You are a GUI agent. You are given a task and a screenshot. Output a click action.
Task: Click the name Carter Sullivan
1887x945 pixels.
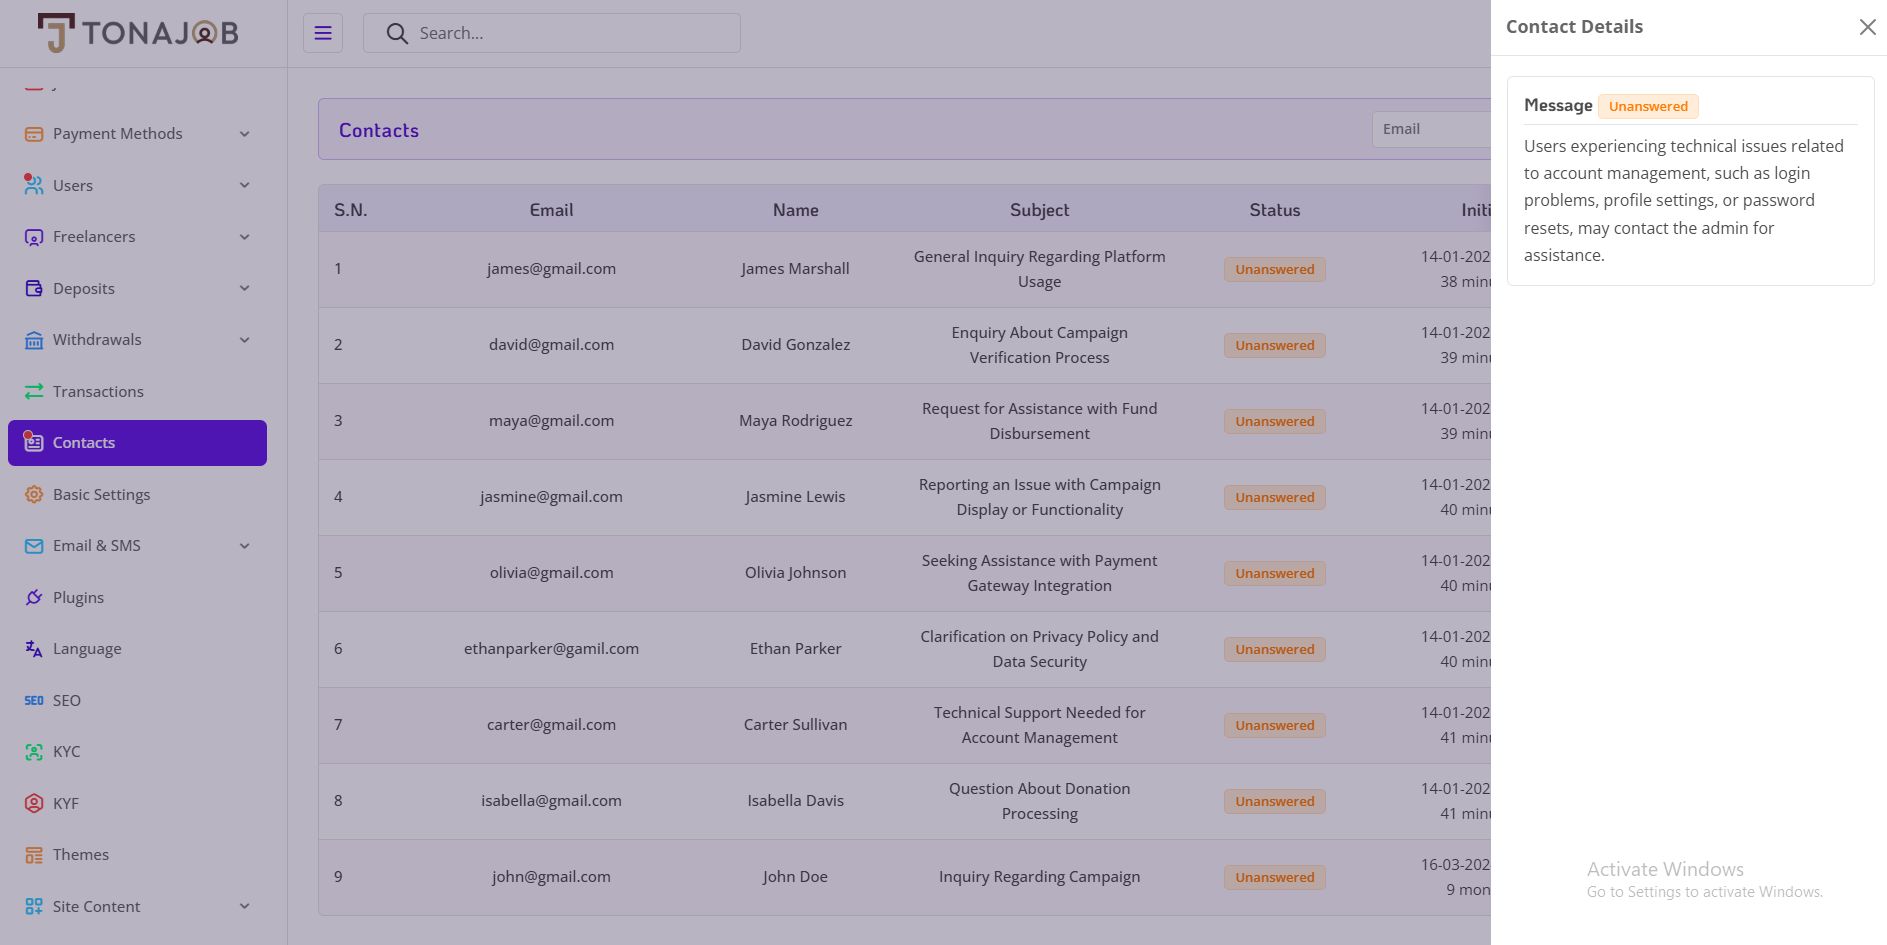[795, 725]
